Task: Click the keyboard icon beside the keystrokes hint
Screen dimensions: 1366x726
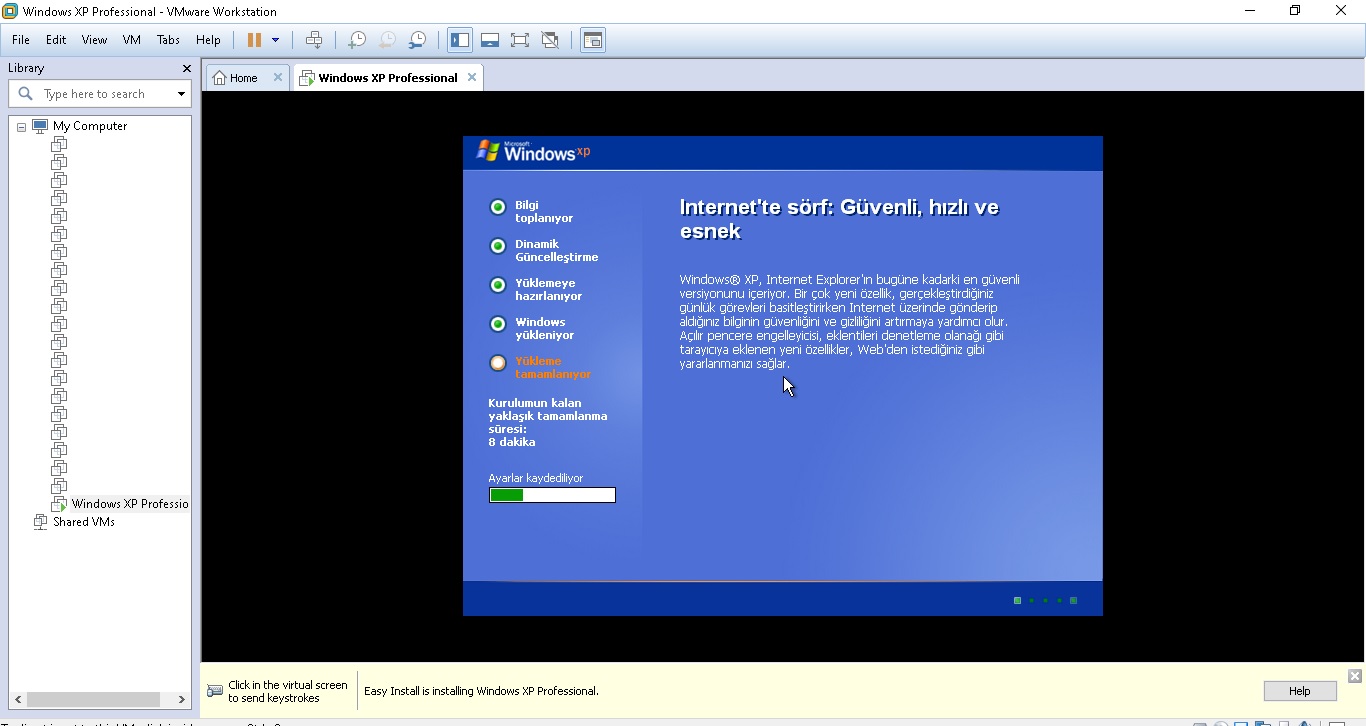Action: coord(215,691)
